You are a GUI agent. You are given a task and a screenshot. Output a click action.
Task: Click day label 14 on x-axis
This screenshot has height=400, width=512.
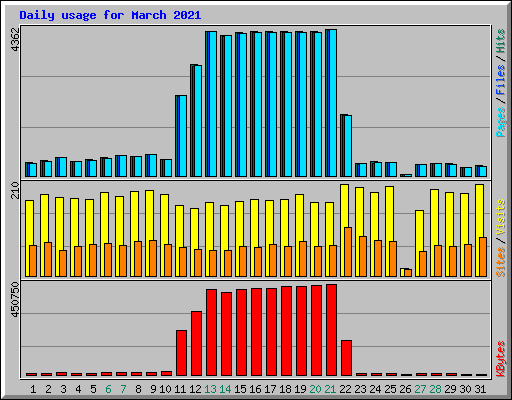click(225, 389)
